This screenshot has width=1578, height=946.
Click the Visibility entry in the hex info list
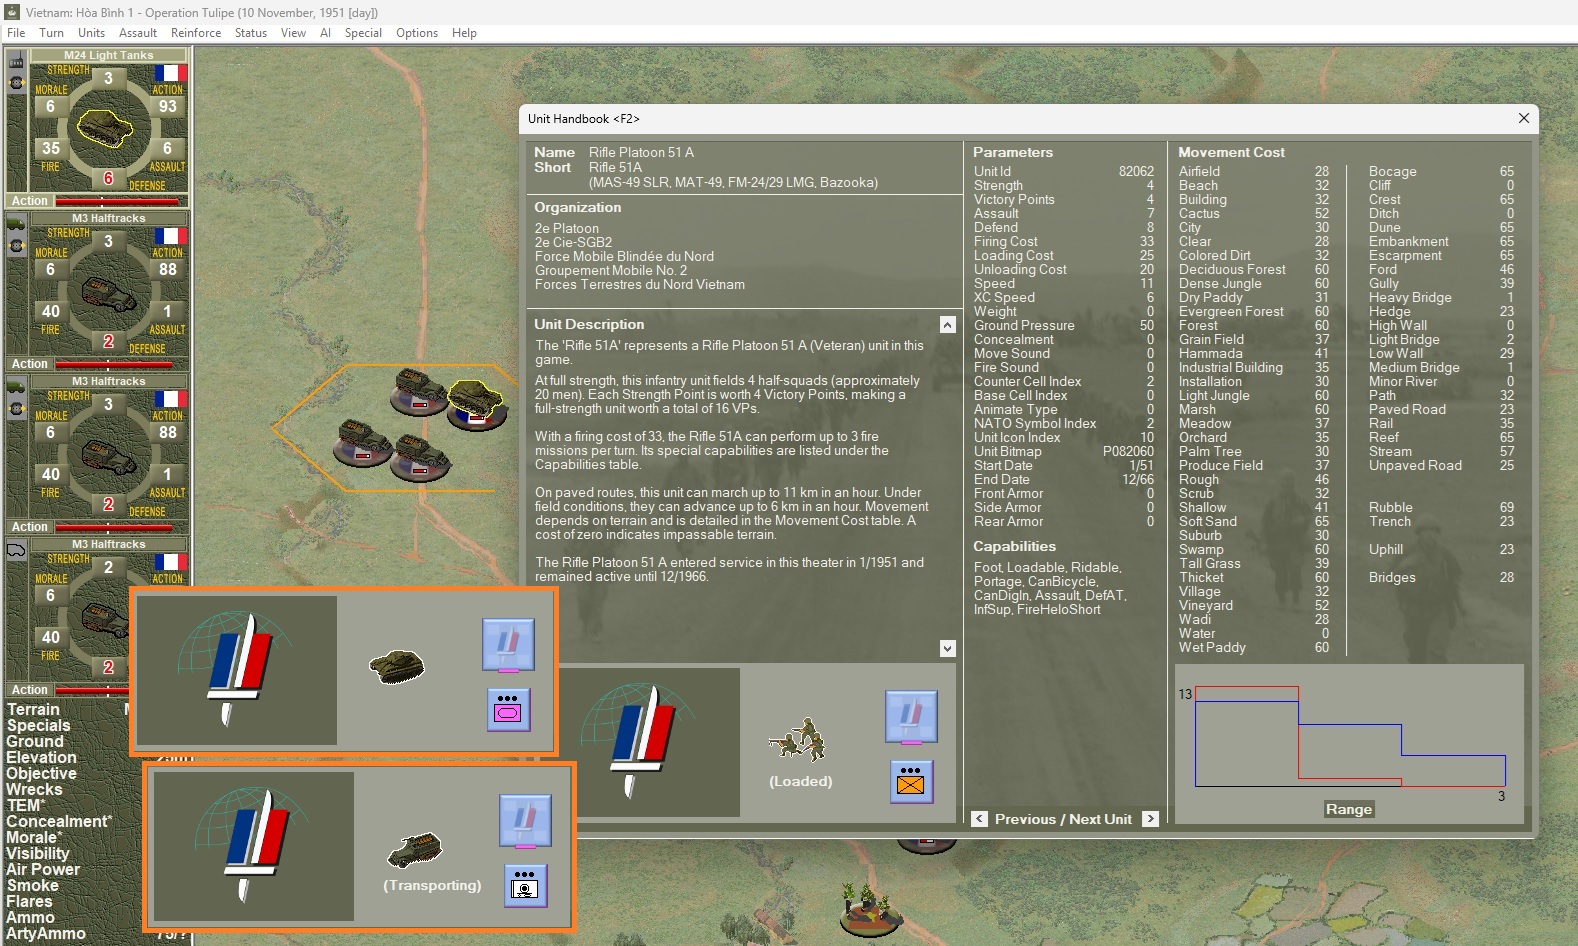pos(38,853)
